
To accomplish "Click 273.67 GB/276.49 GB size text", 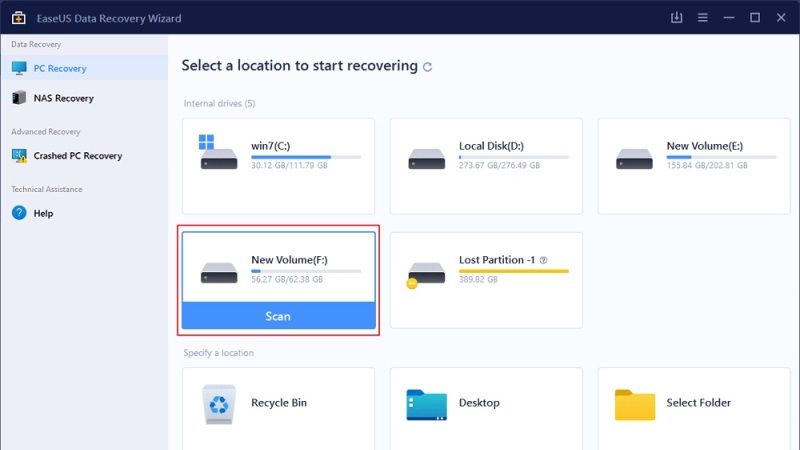I will coord(499,165).
